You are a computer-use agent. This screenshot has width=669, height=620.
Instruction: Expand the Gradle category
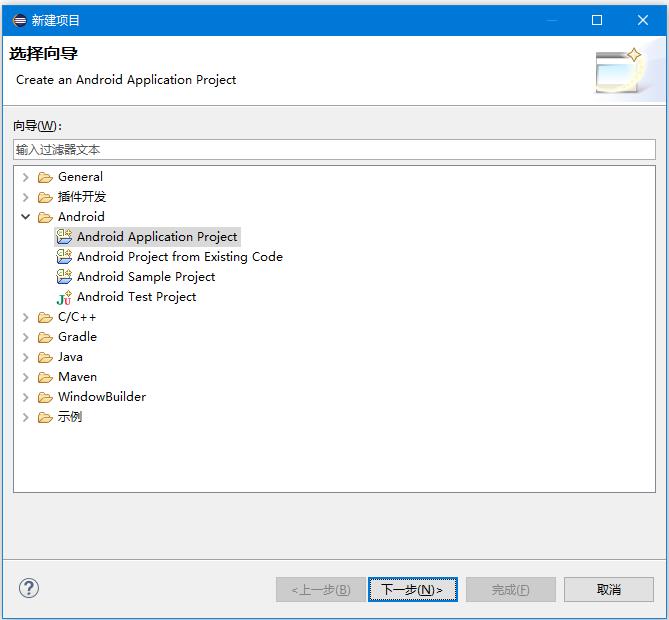26,338
